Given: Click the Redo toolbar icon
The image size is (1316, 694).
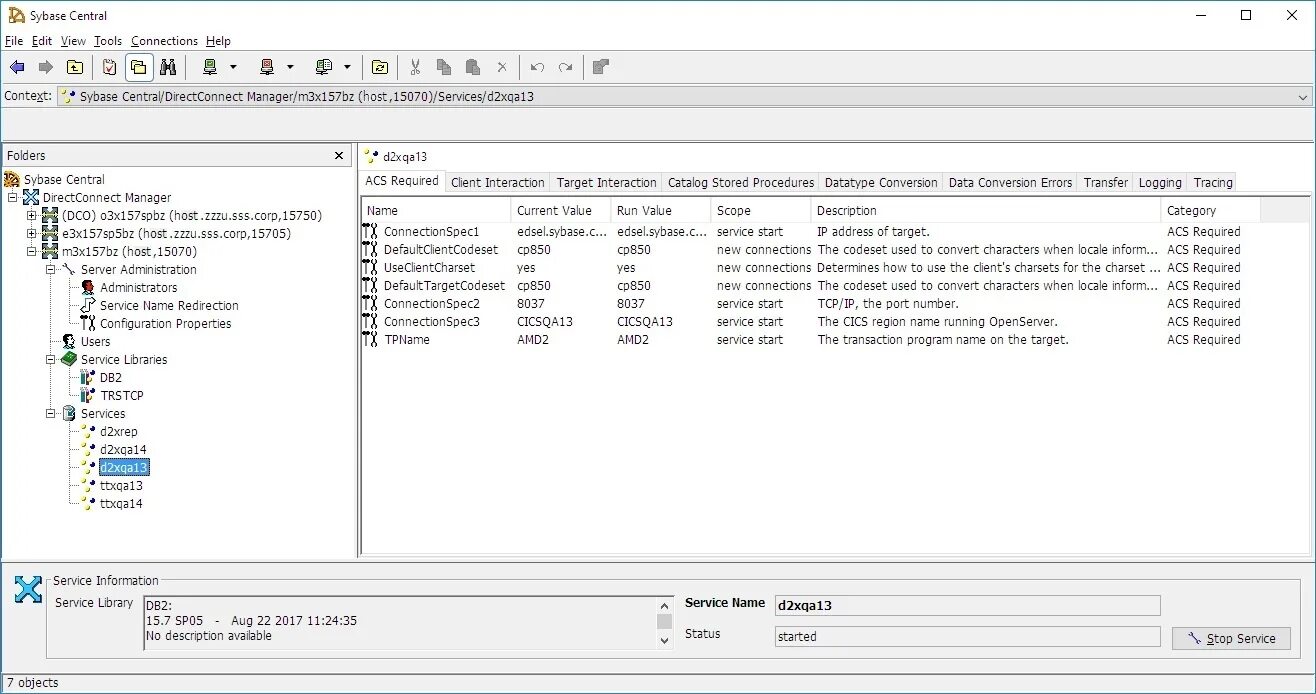Looking at the screenshot, I should [x=566, y=67].
